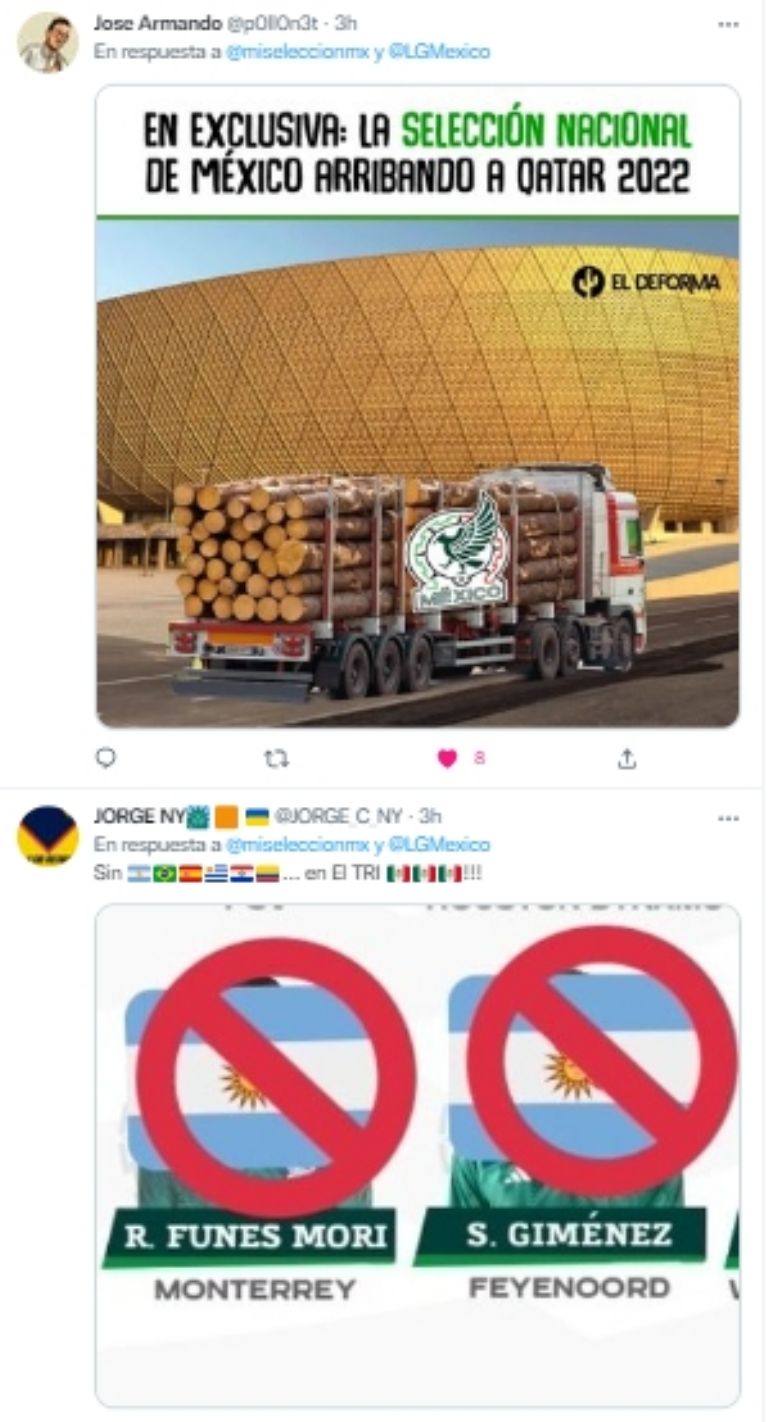Open more options on JORGE NY's tweet
Viewport: 768px width, 1422px height.
point(728,817)
